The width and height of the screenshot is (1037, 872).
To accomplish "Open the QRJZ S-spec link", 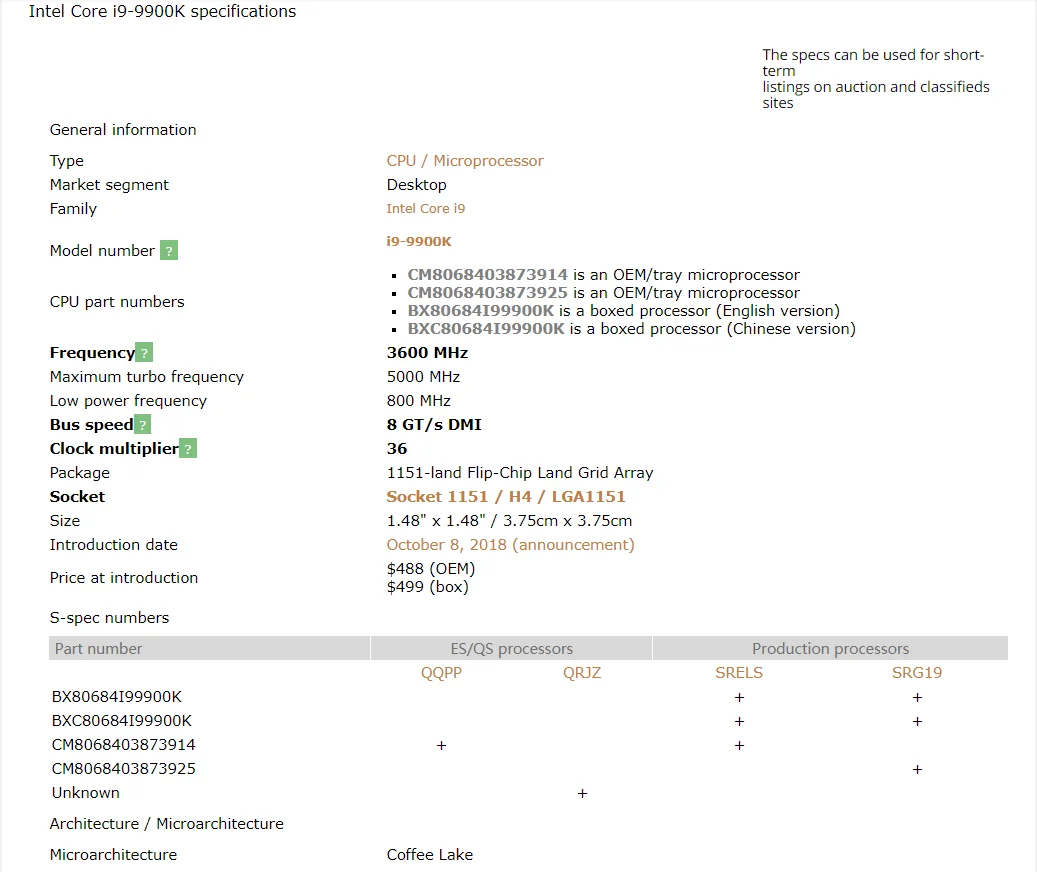I will (582, 672).
